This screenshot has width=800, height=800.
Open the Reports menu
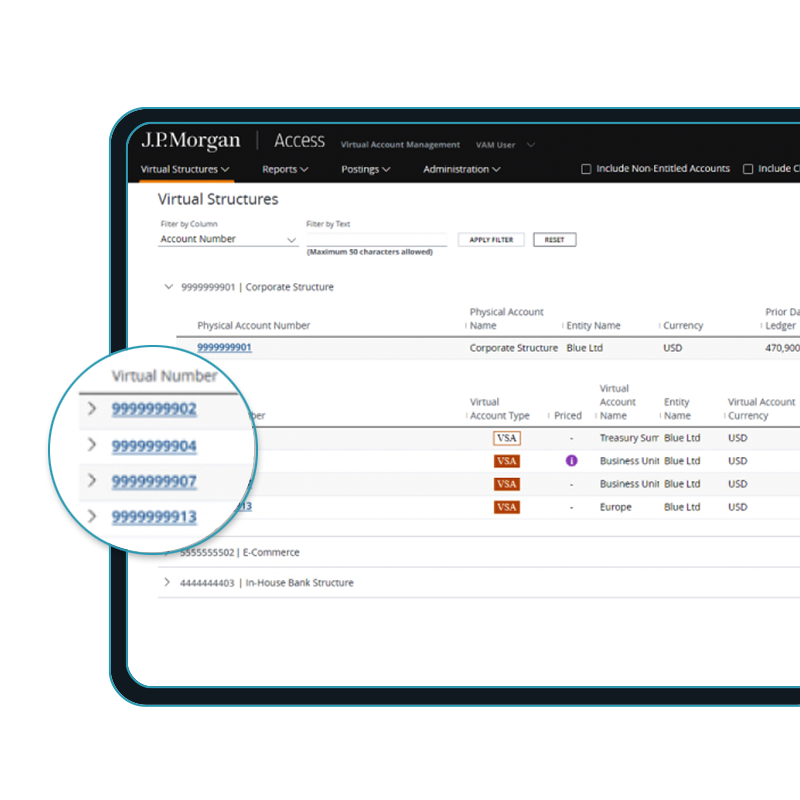[x=285, y=169]
